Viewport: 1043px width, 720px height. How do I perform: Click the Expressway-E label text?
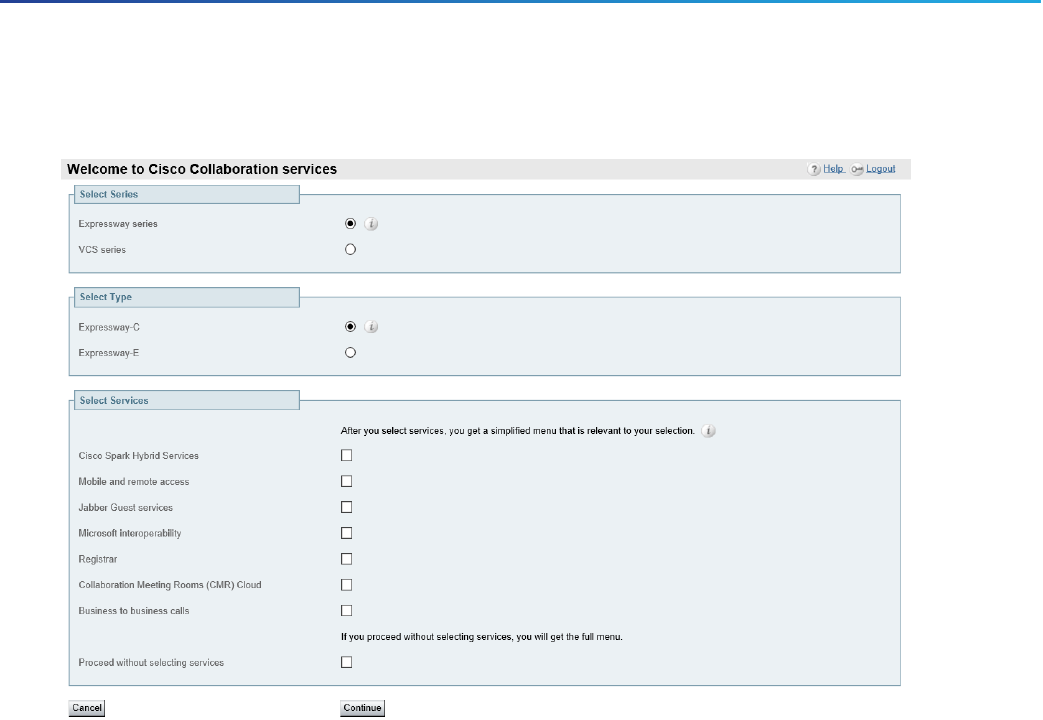coord(109,353)
